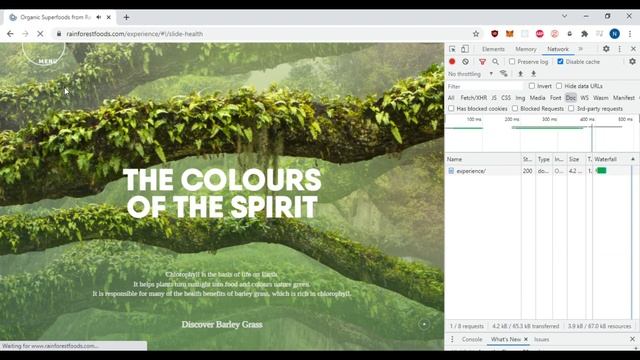
Task: Open the What's New drawer tab
Action: [x=505, y=339]
